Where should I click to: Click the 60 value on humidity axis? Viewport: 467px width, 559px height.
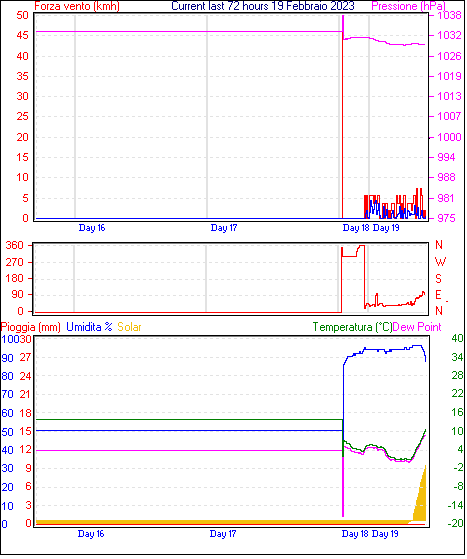coord(7,413)
